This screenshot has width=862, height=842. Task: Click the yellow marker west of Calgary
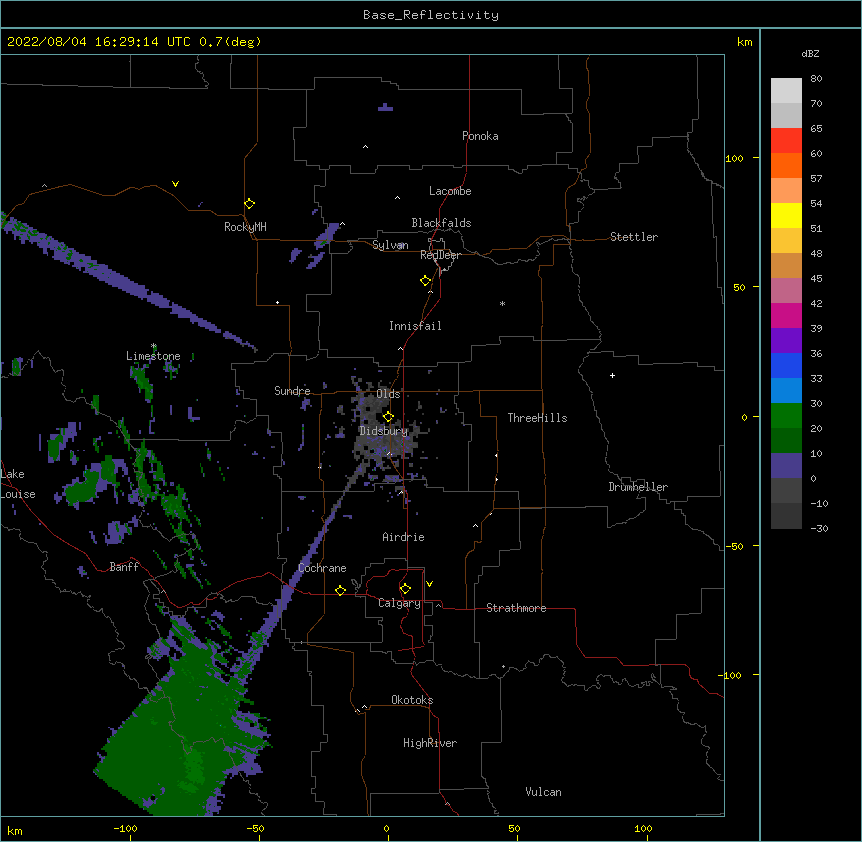340,590
